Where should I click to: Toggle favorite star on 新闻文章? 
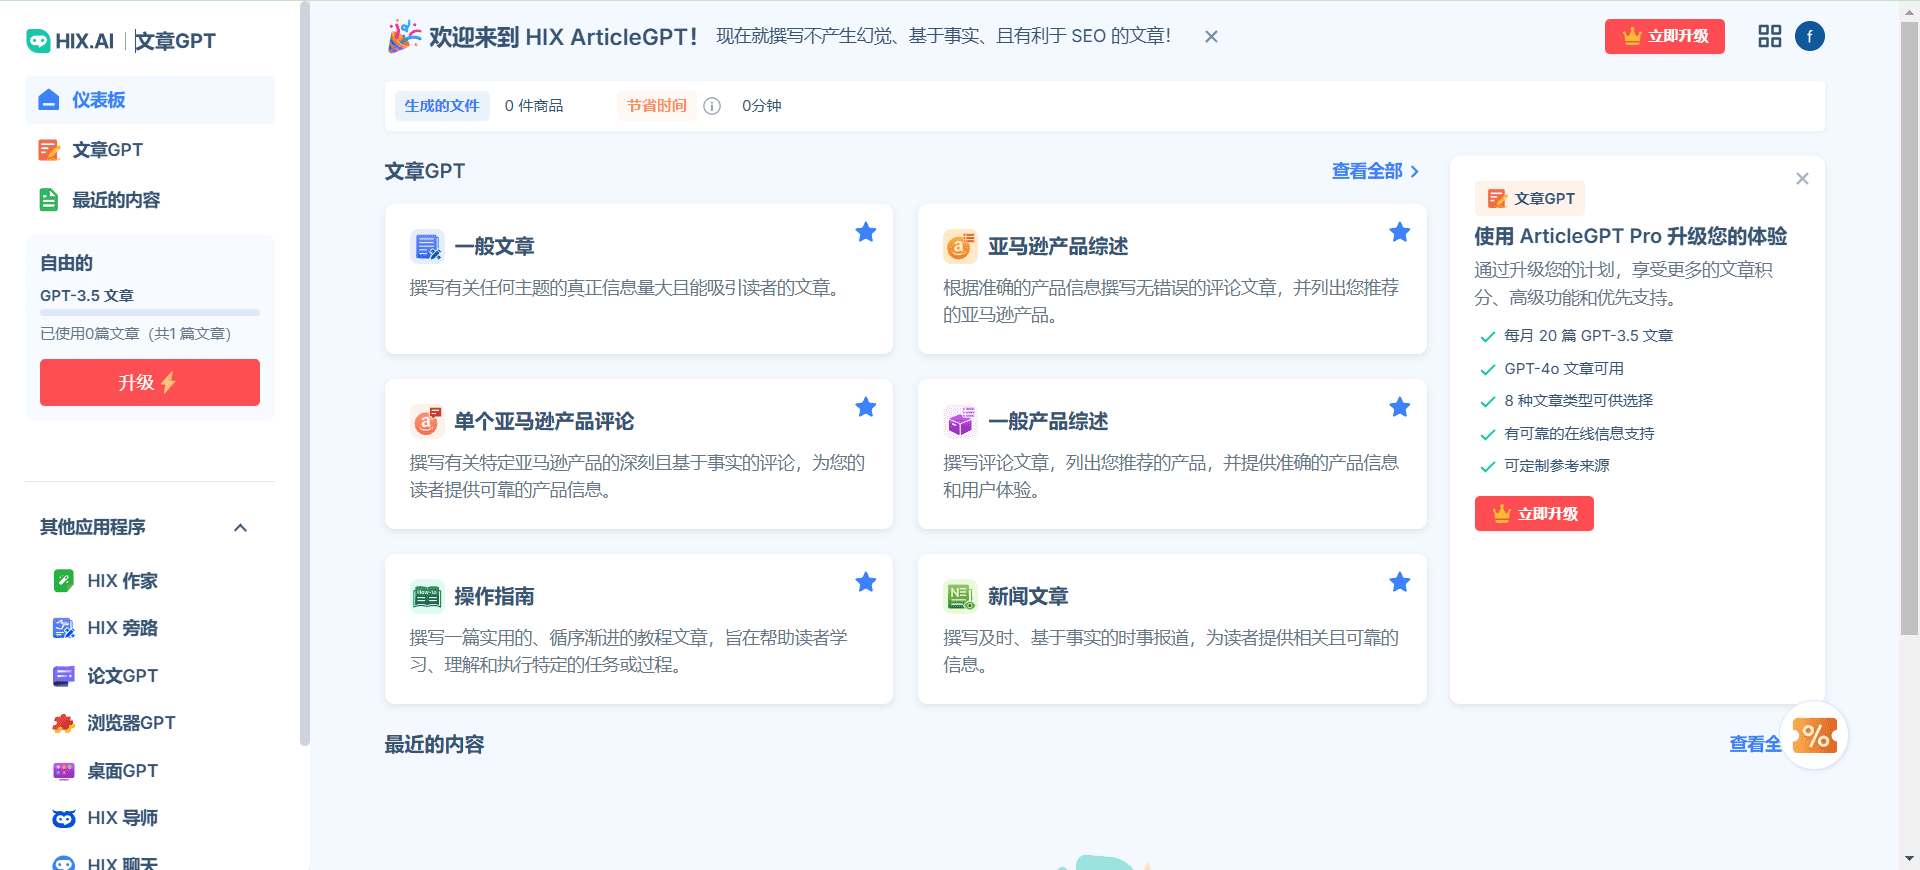coord(1400,582)
